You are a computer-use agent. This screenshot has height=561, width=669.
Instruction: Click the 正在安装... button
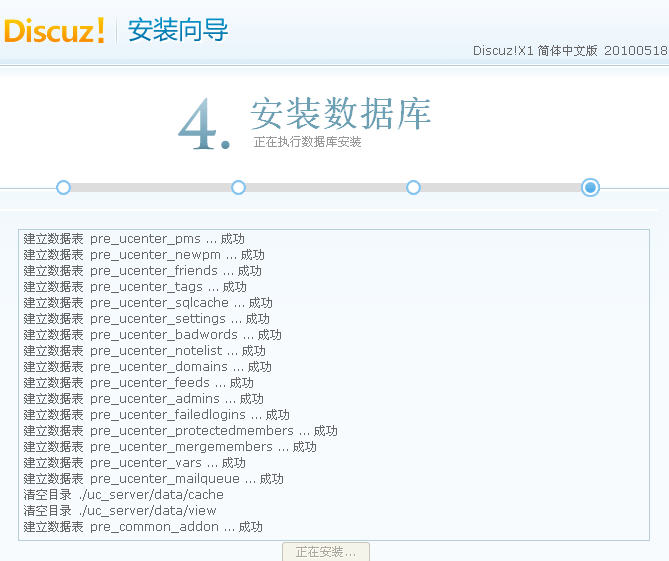[x=326, y=552]
